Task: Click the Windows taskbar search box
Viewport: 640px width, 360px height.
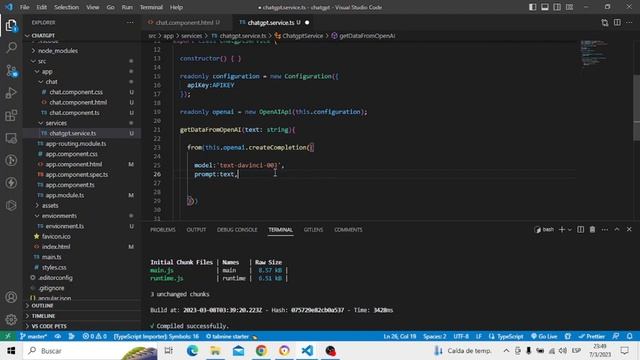Action: [x=90, y=351]
